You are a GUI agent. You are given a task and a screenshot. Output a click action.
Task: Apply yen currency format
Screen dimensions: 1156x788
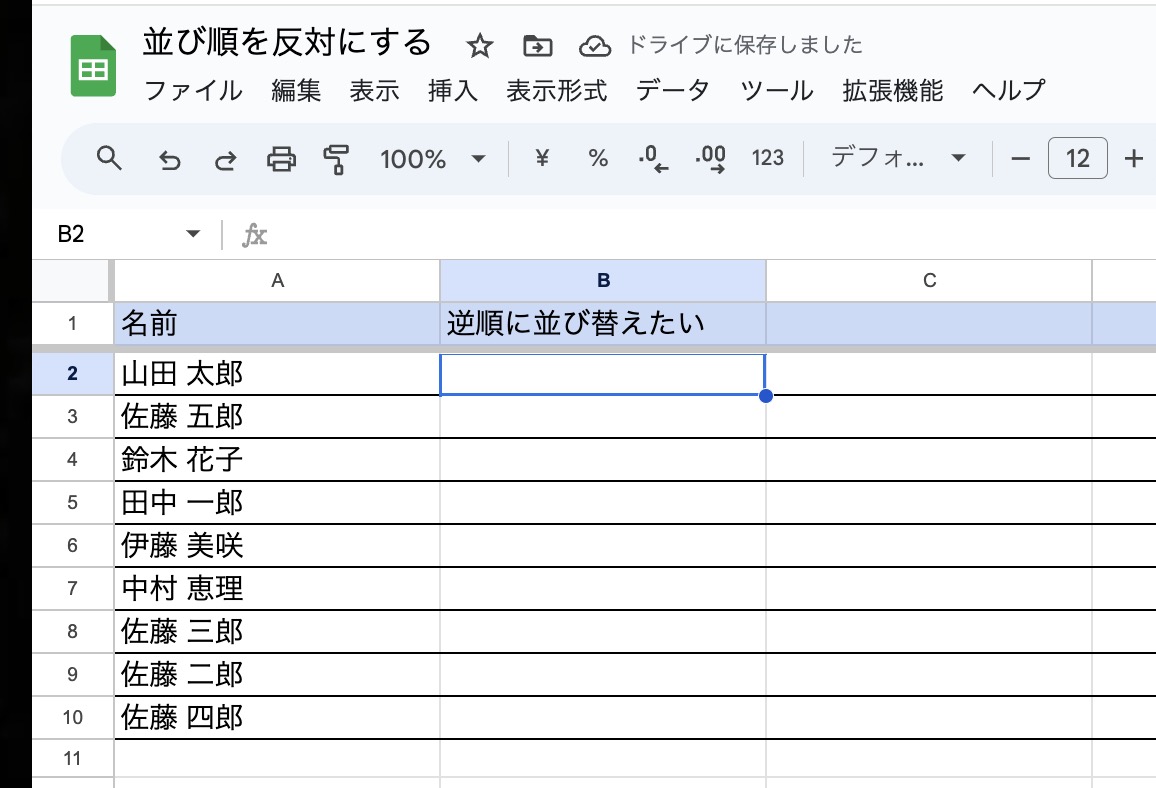pos(542,158)
